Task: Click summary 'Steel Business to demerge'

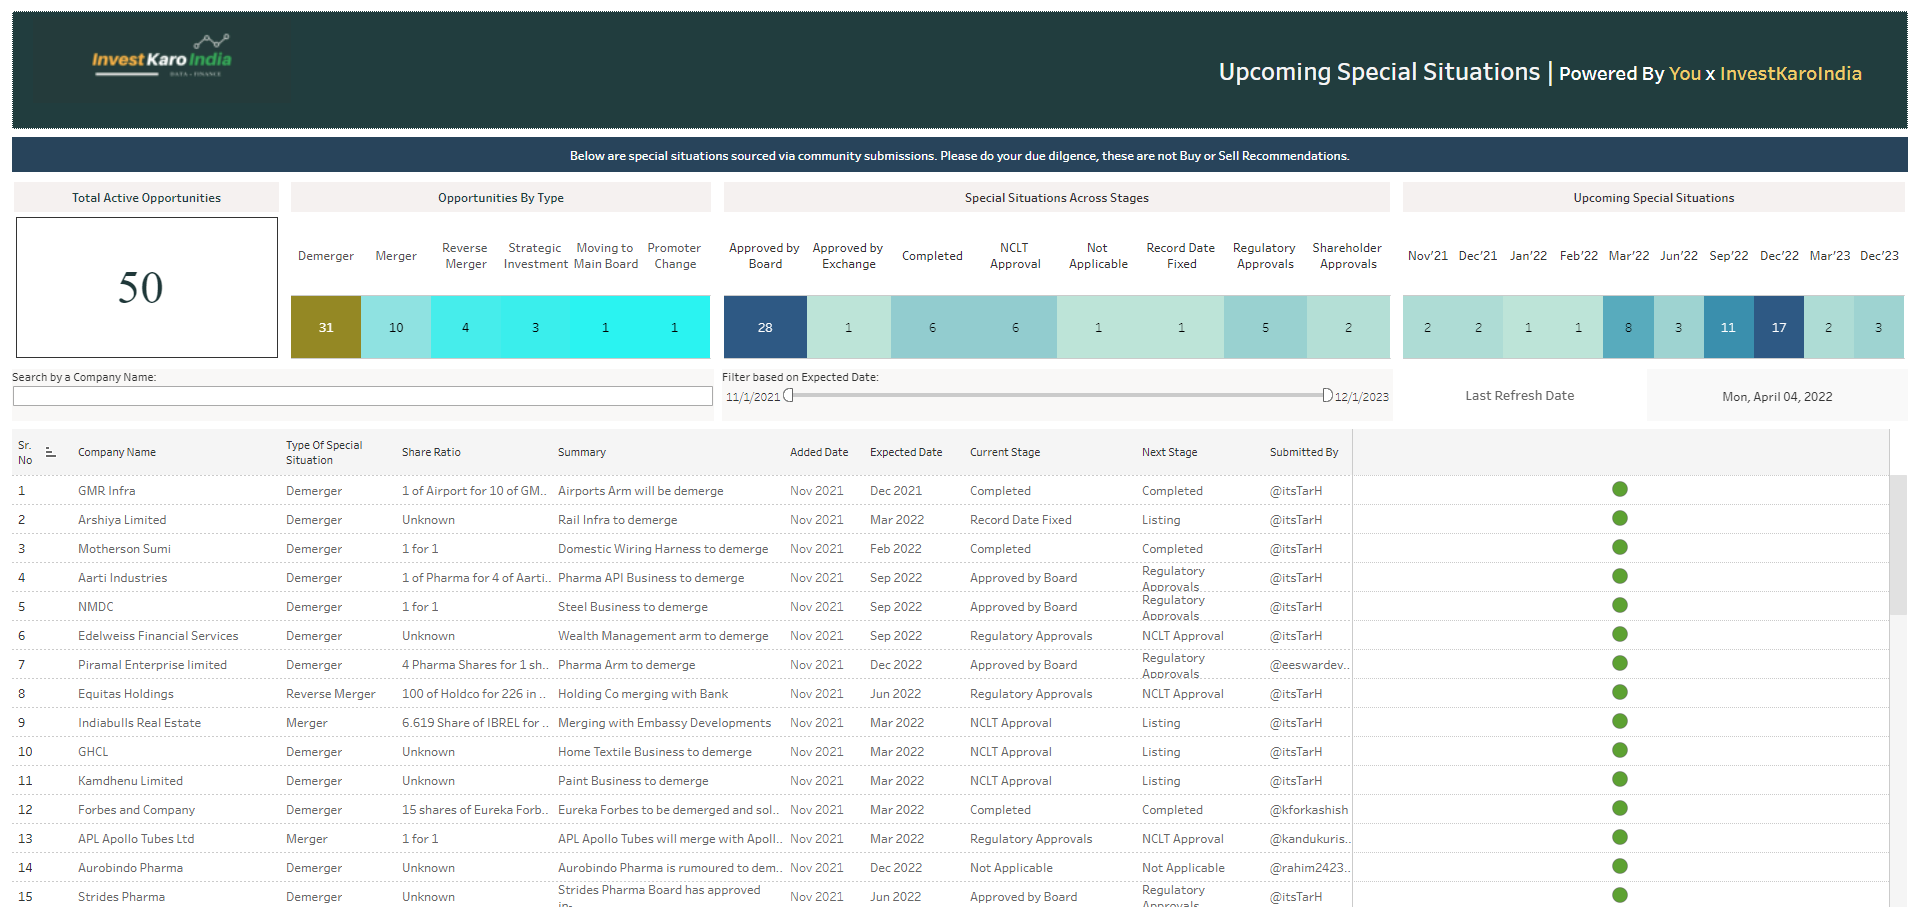Action: coord(633,607)
